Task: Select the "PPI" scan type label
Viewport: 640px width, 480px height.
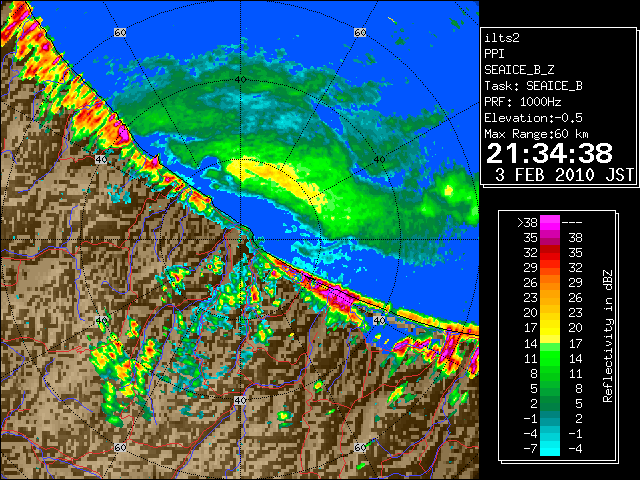Action: [x=494, y=54]
